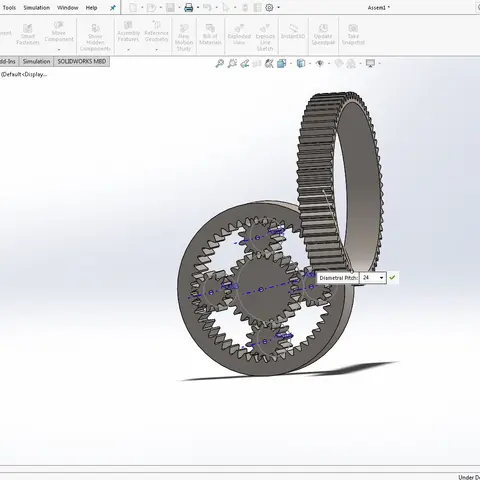Click the View Settings monitor icon
480x480 pixels.
tap(370, 63)
